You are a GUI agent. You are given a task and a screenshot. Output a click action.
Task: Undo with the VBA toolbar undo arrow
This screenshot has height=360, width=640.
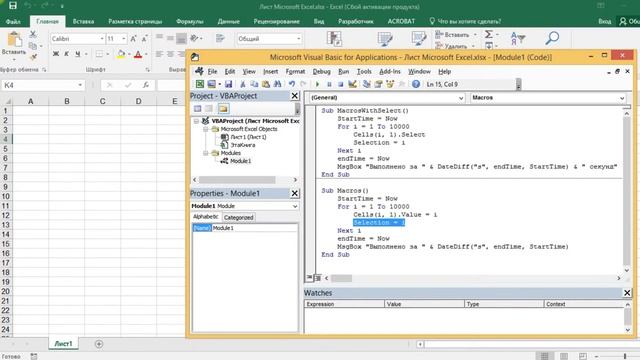tap(291, 84)
